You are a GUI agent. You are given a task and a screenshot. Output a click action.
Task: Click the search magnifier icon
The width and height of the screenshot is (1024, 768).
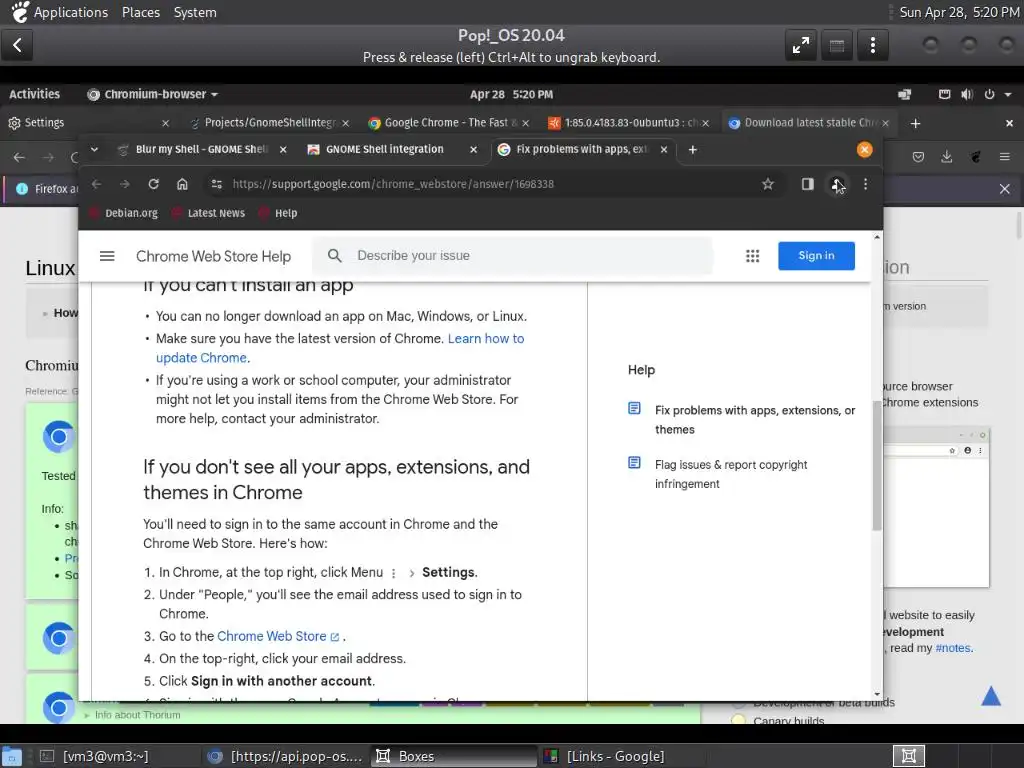click(334, 256)
